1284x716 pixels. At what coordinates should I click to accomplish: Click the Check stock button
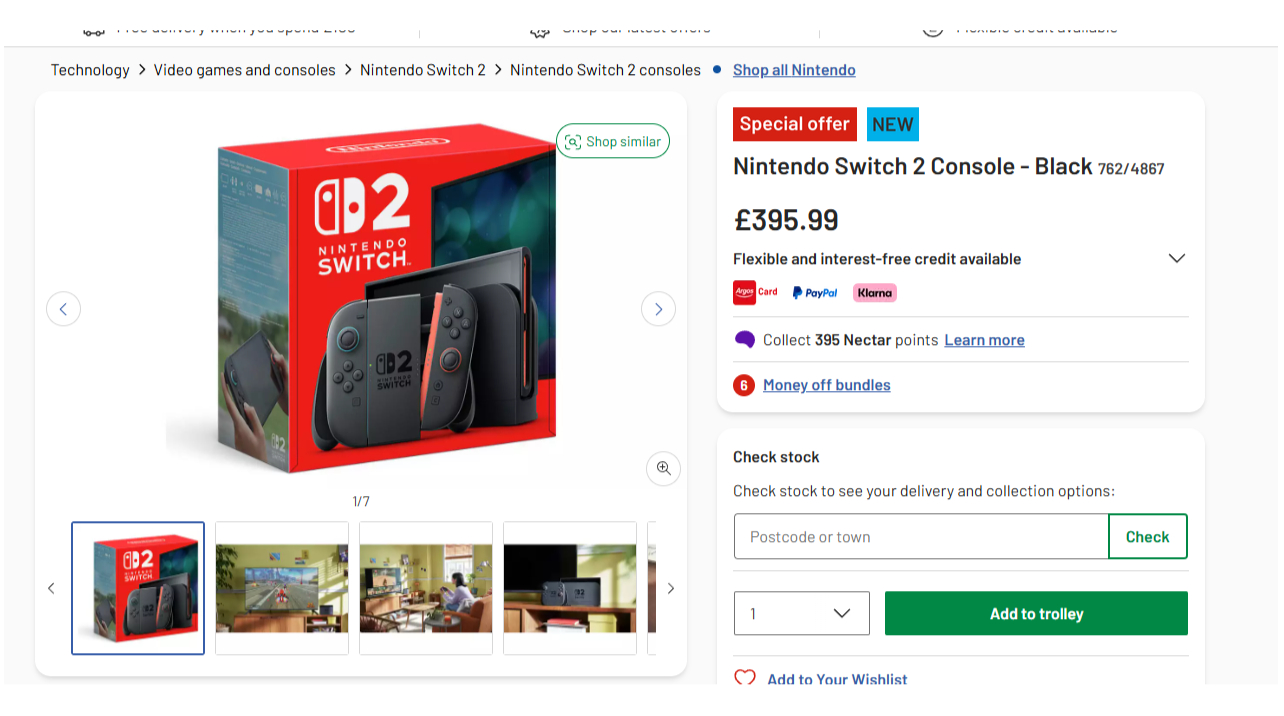coord(1147,536)
